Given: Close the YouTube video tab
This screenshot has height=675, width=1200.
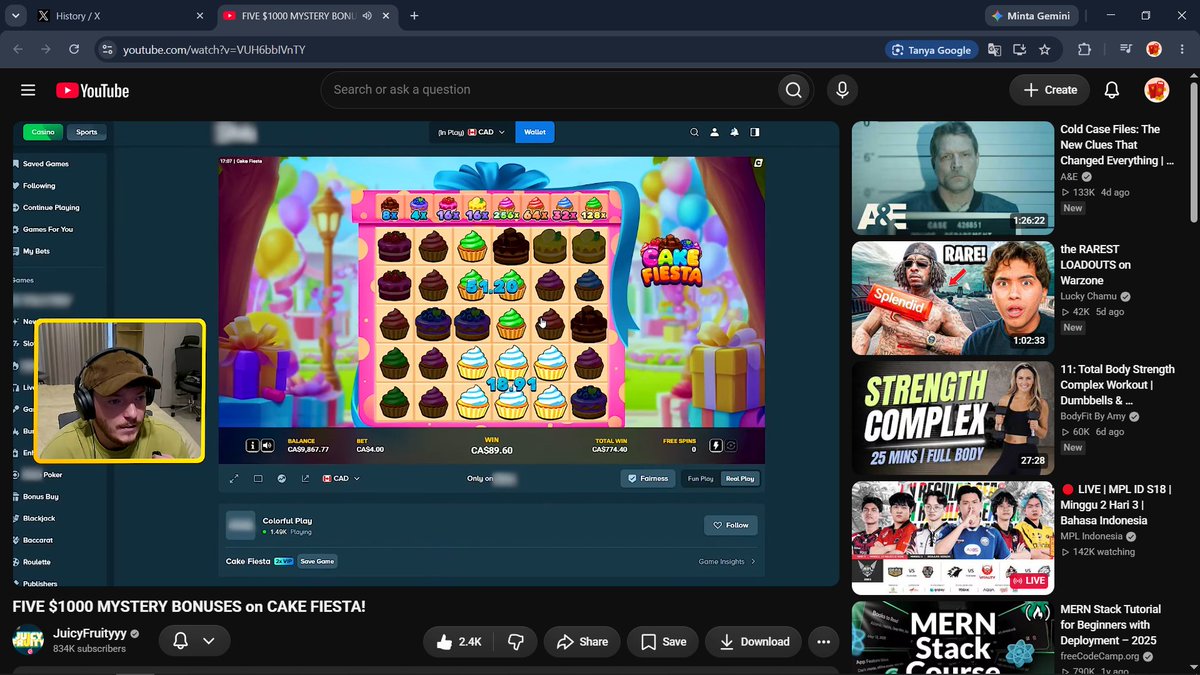Looking at the screenshot, I should coord(388,16).
